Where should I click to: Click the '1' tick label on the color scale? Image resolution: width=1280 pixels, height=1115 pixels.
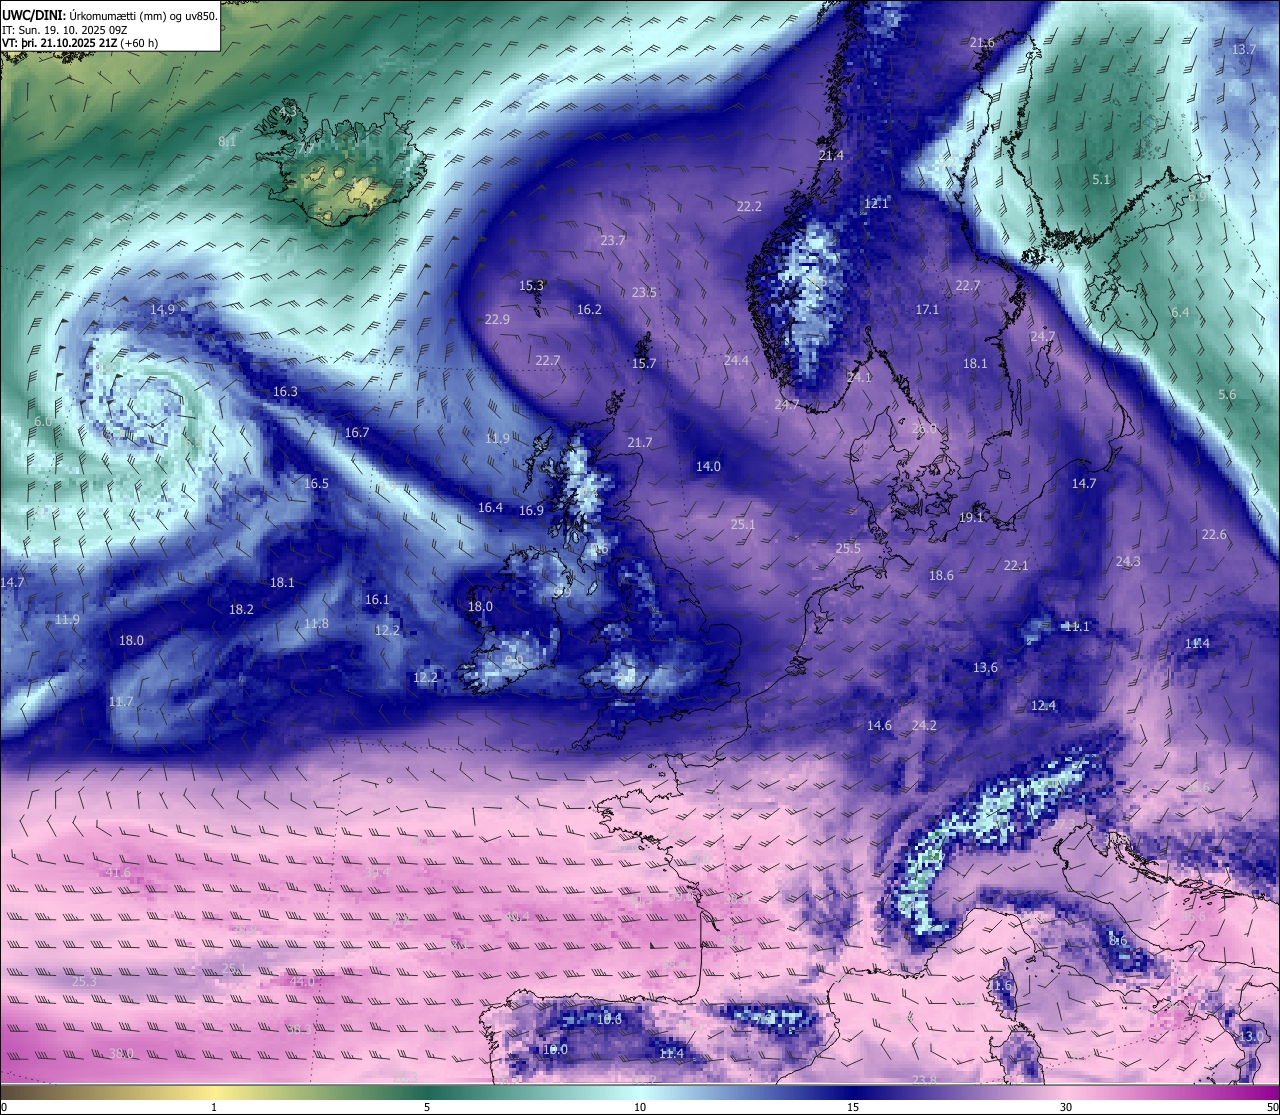point(214,1107)
